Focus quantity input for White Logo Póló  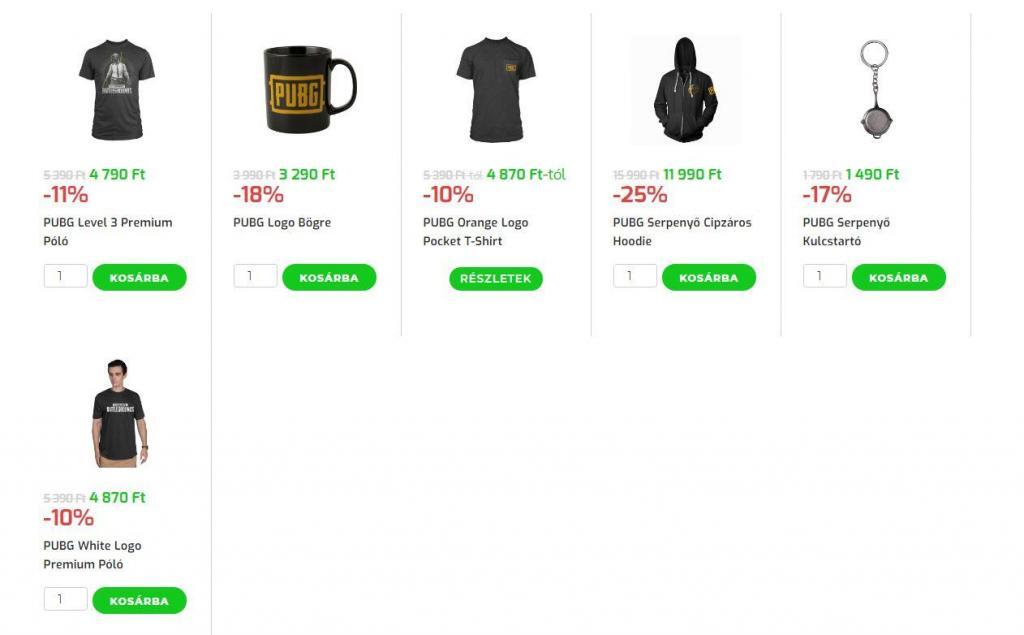pos(65,599)
